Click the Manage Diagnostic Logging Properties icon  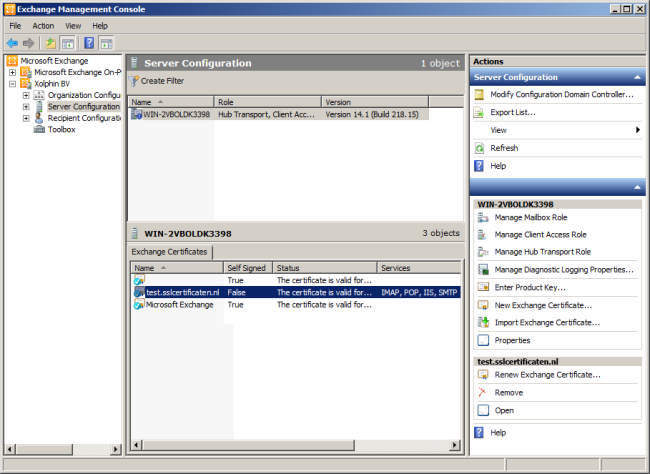483,270
